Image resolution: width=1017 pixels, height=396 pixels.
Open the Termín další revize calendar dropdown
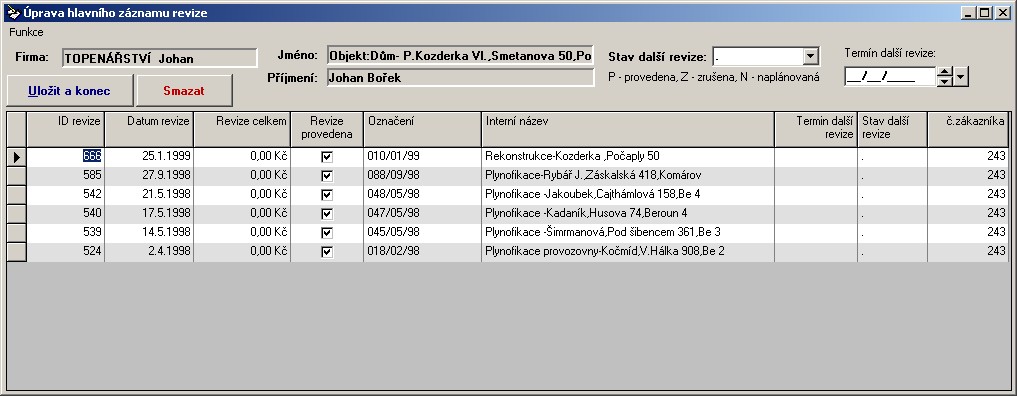(x=961, y=76)
